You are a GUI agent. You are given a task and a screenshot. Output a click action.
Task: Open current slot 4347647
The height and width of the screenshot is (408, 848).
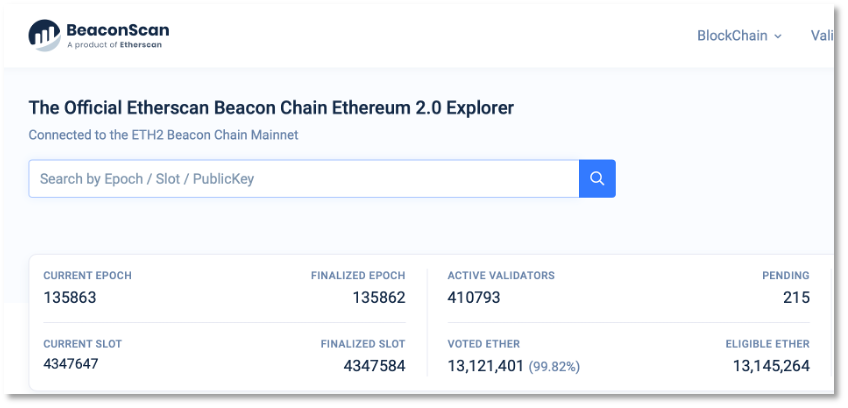70,364
